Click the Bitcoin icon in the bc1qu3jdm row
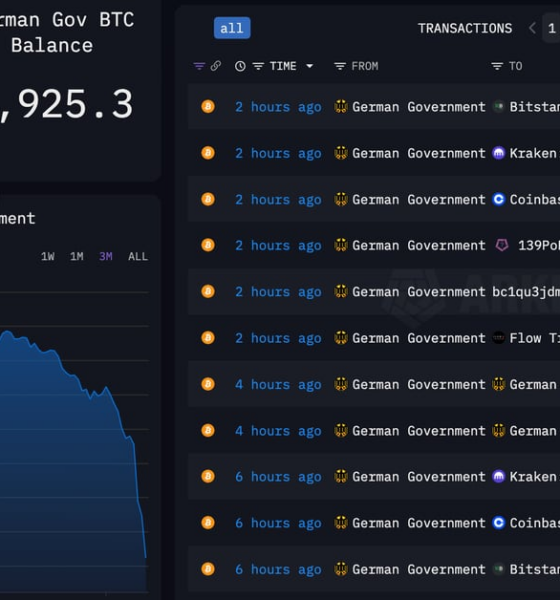 [208, 292]
